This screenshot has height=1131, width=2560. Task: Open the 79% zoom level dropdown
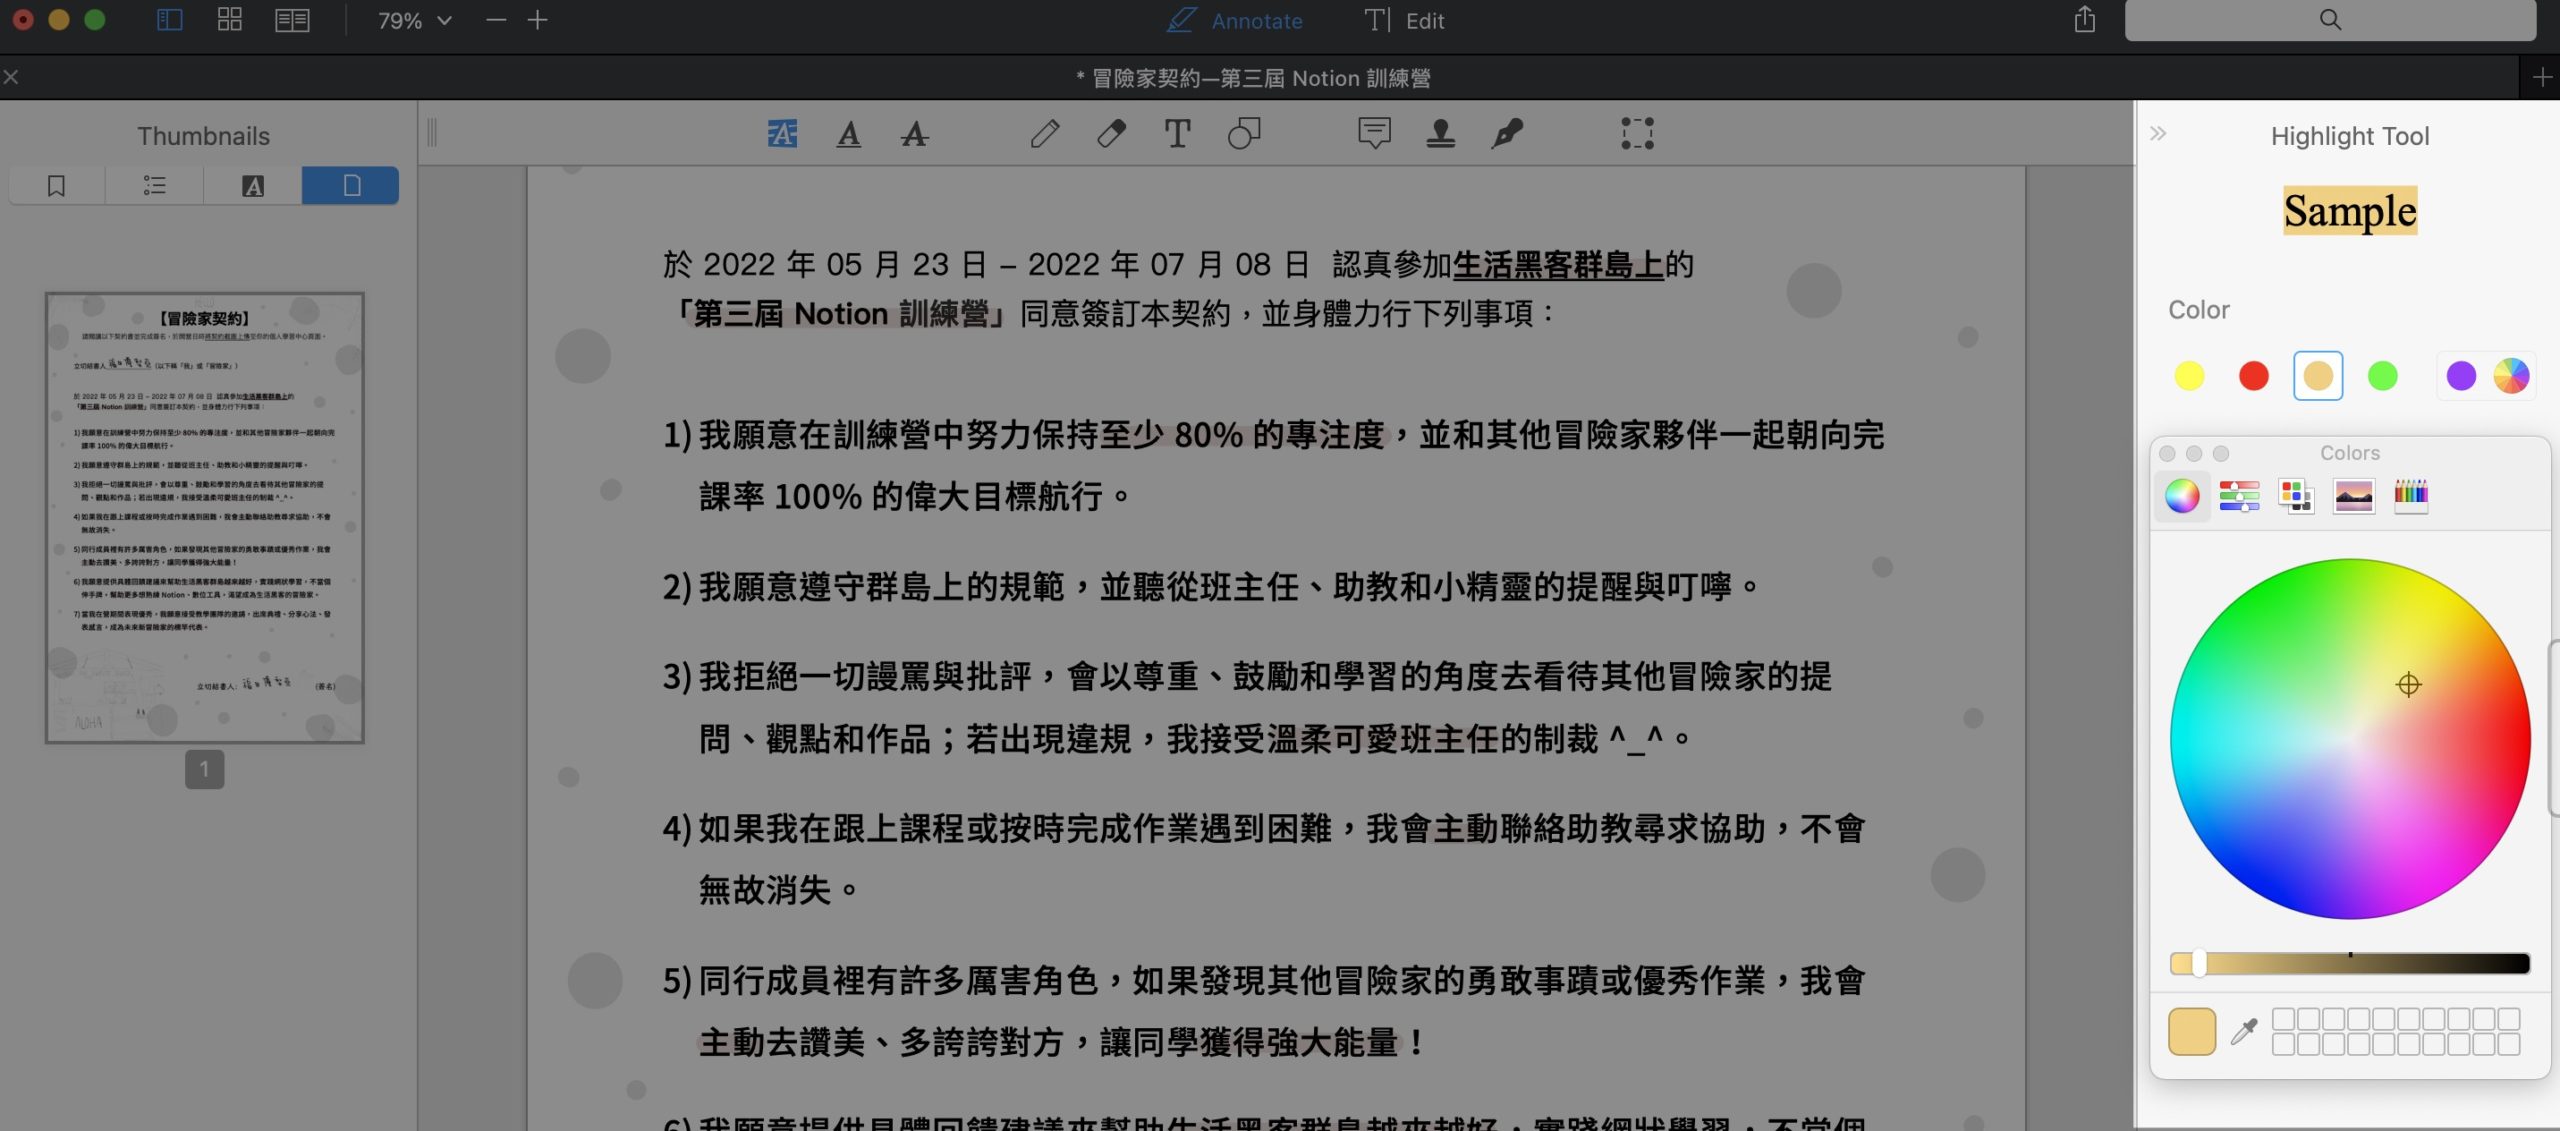pyautogui.click(x=414, y=21)
